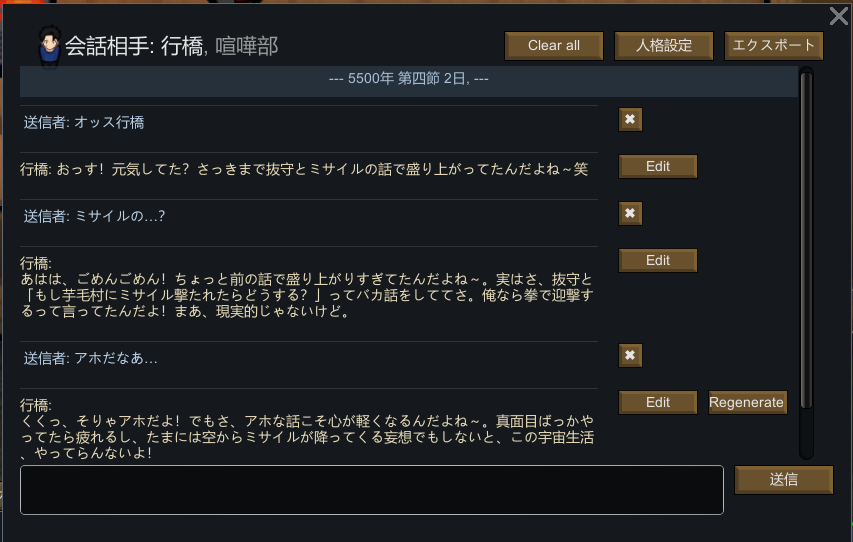The image size is (853, 542).
Task: Send the message with 送信
Action: point(783,480)
